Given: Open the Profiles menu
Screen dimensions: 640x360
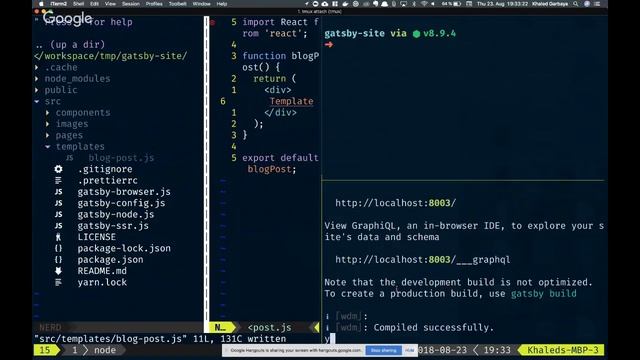Looking at the screenshot, I should (154, 4).
